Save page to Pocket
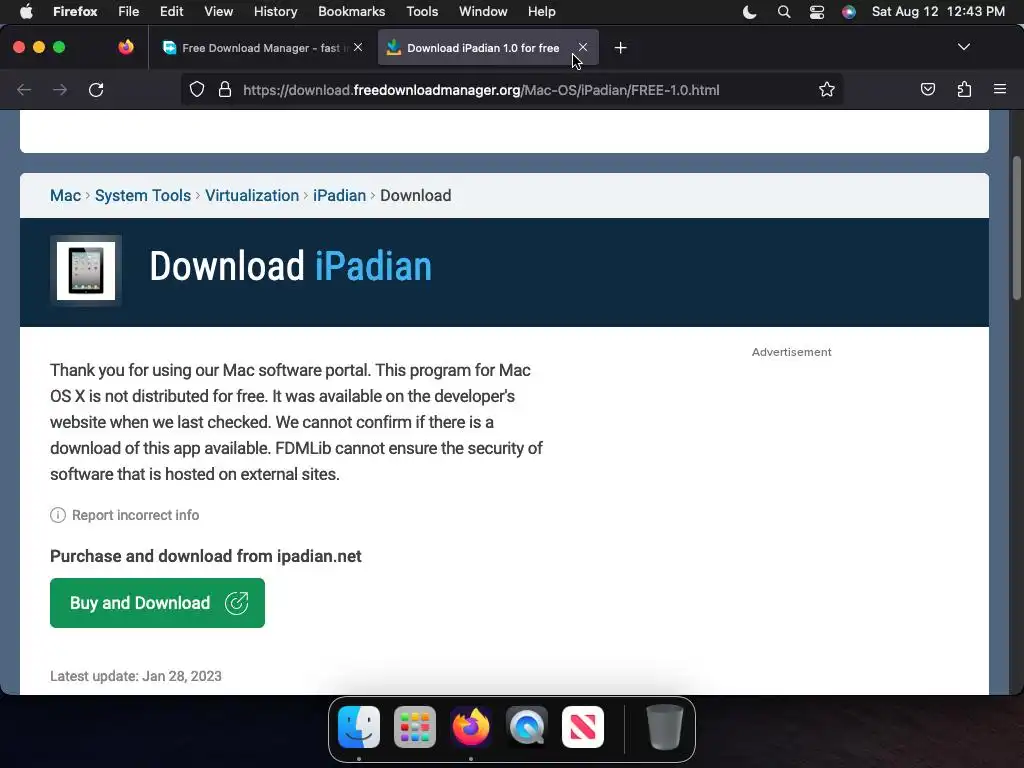 tap(928, 89)
